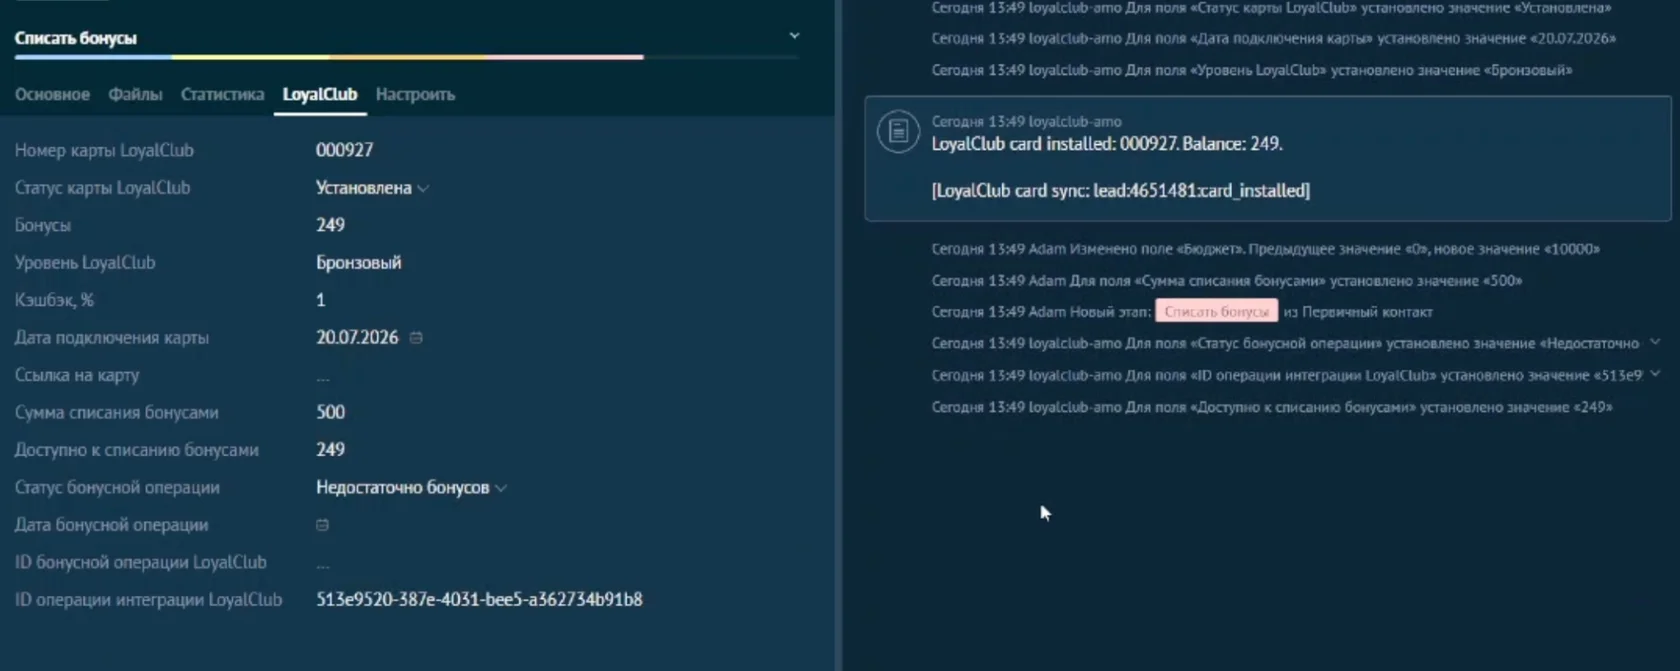1680x671 pixels.
Task: Click the ID бонусной операции LoyalClub empty field
Action: 322,563
